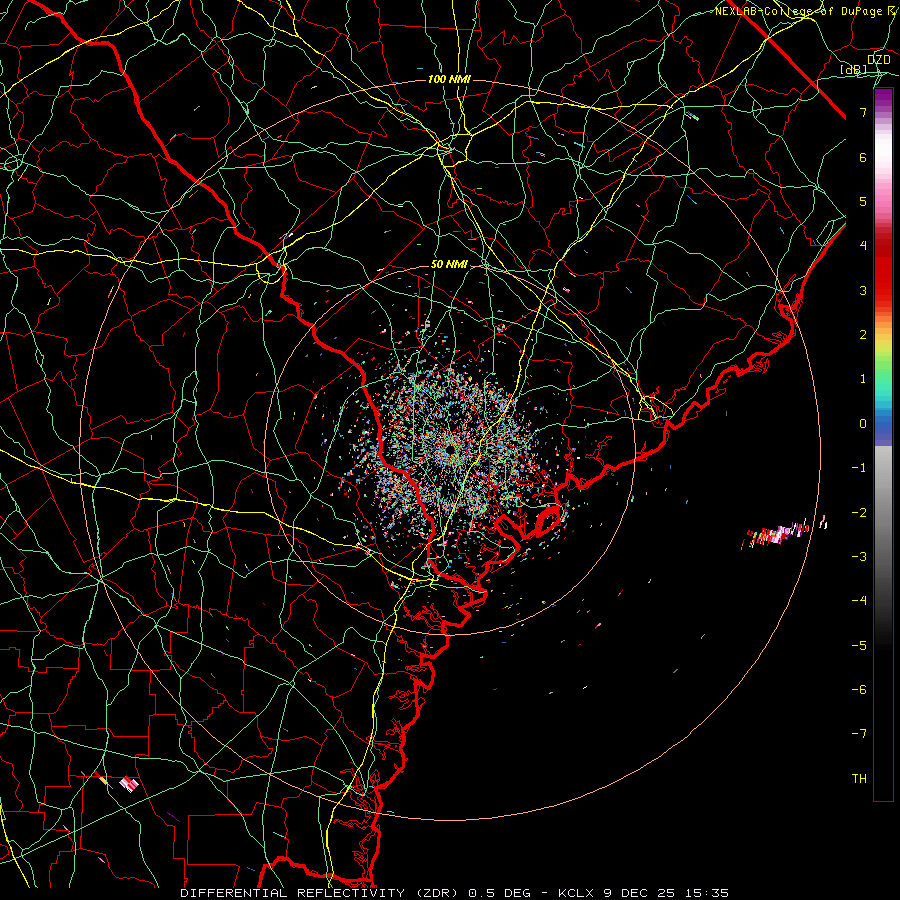The height and width of the screenshot is (900, 900).
Task: Click the "-3" value on the color scale
Action: point(859,557)
